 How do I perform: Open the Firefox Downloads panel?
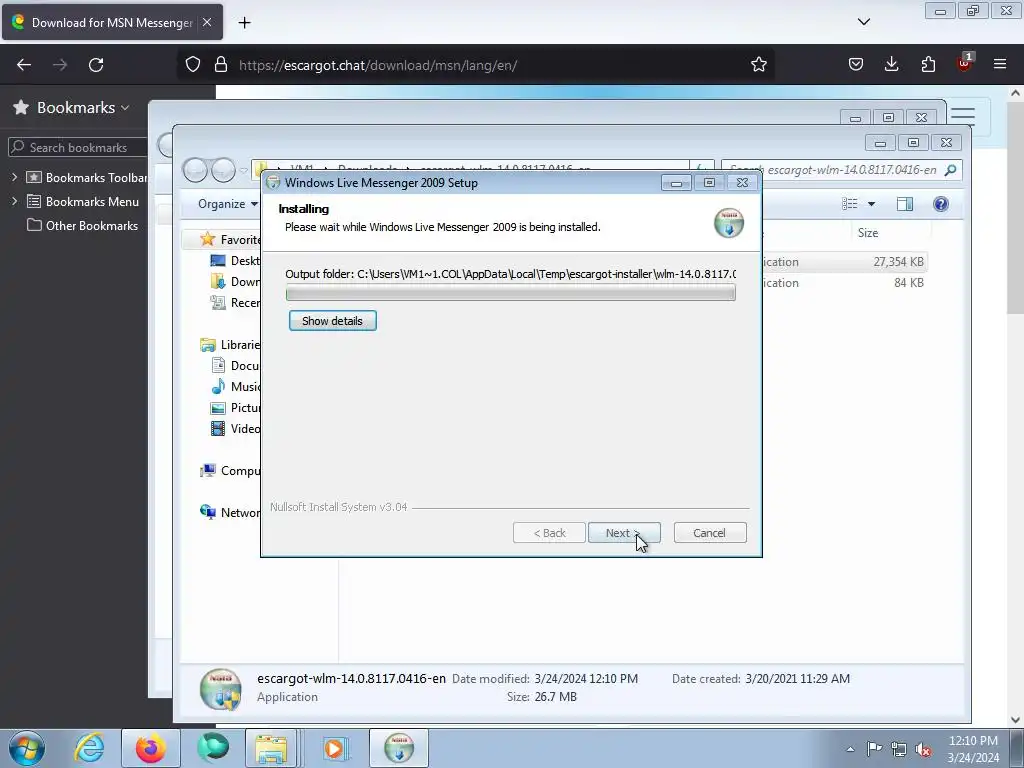891,65
